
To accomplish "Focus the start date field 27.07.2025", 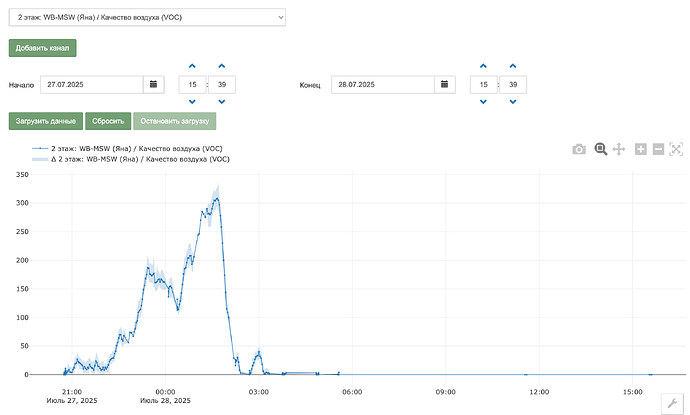I will click(92, 84).
